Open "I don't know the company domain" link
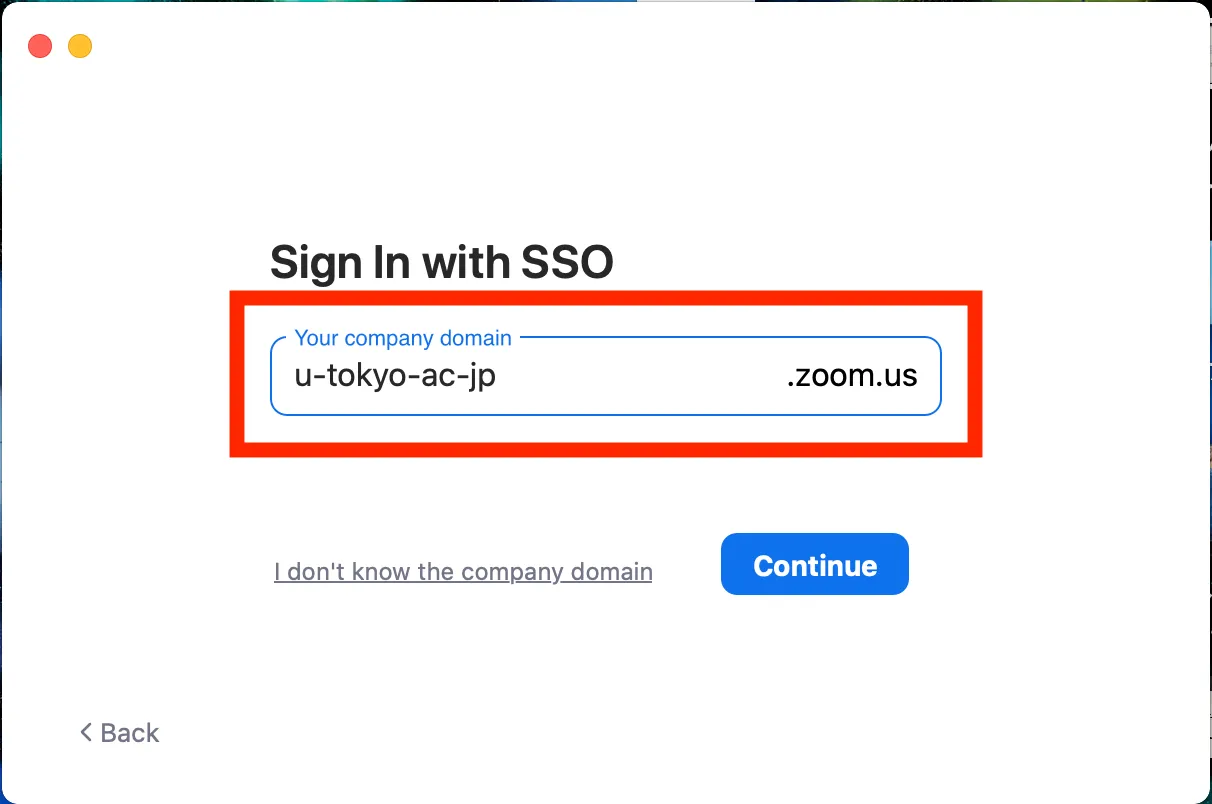This screenshot has width=1212, height=804. [x=463, y=572]
